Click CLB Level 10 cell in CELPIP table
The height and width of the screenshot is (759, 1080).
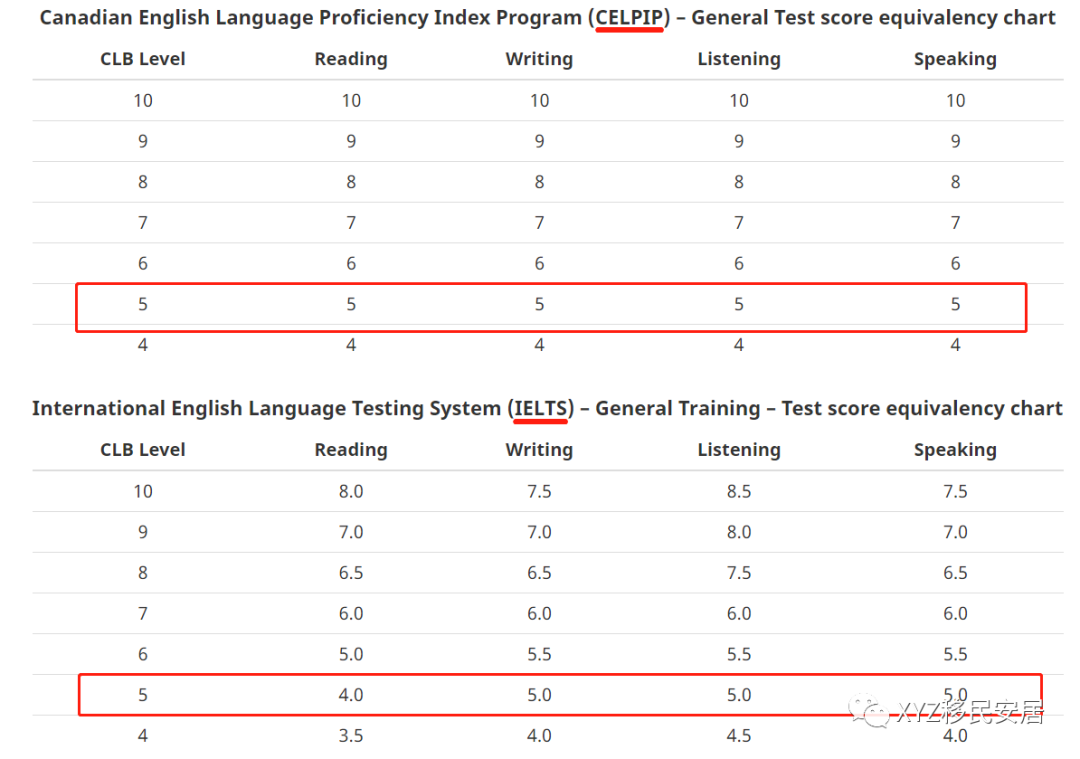pos(143,101)
